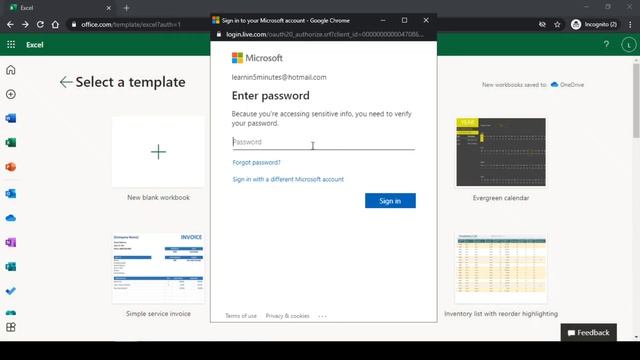Click the Forgot password? link
The image size is (640, 360).
pos(256,162)
